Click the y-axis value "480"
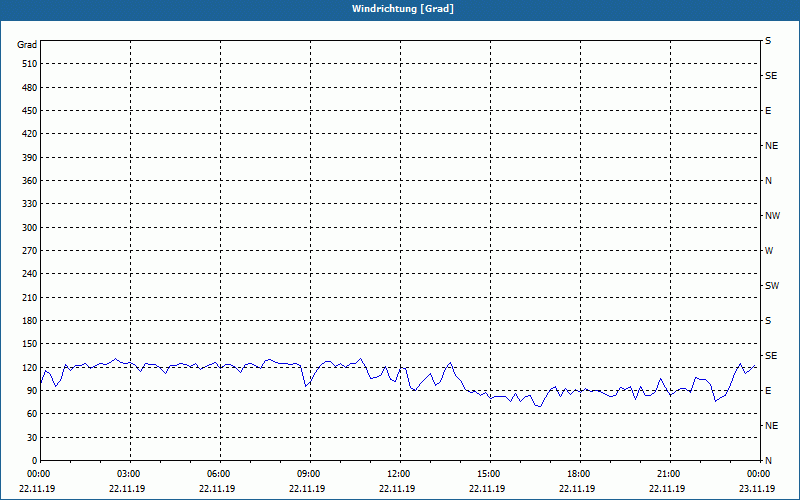The height and width of the screenshot is (500, 800). [30, 87]
